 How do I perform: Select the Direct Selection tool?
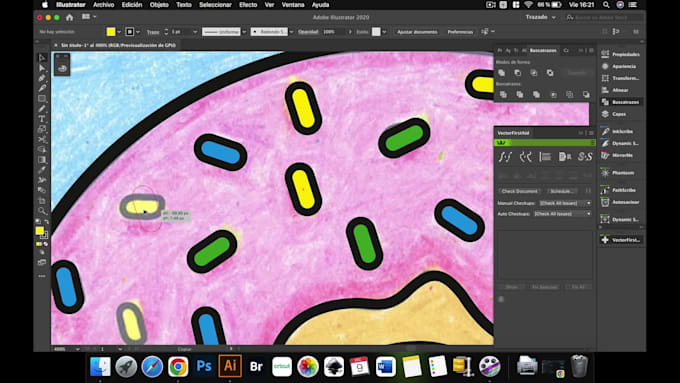[x=42, y=68]
